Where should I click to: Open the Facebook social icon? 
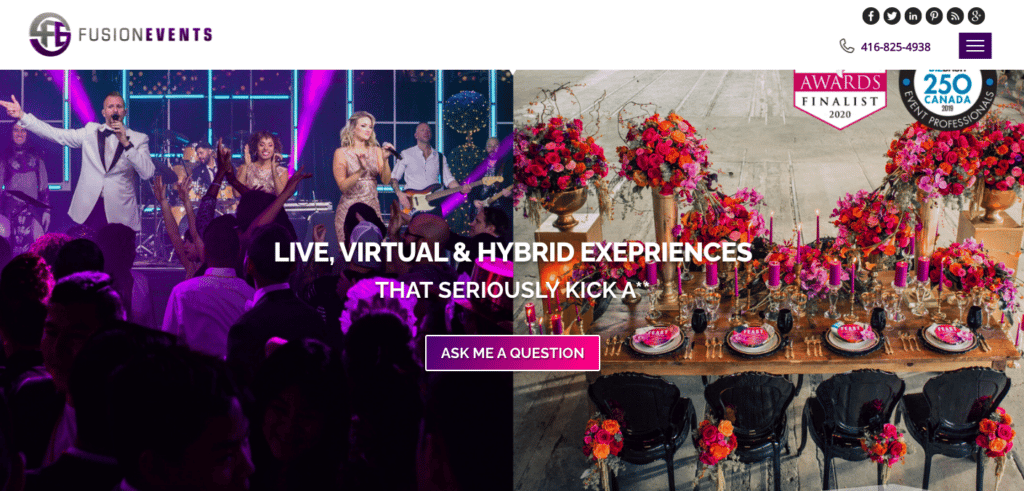[871, 16]
